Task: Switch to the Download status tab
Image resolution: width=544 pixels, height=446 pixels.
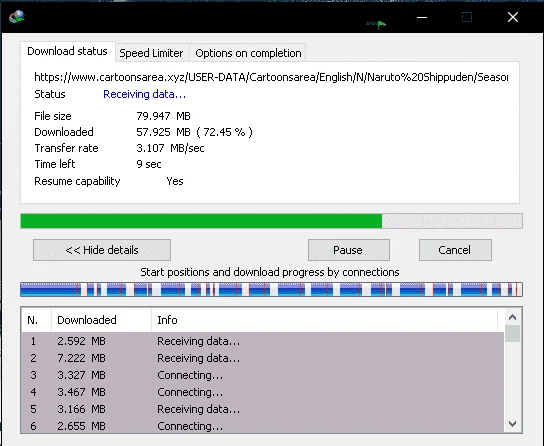Action: (x=67, y=51)
